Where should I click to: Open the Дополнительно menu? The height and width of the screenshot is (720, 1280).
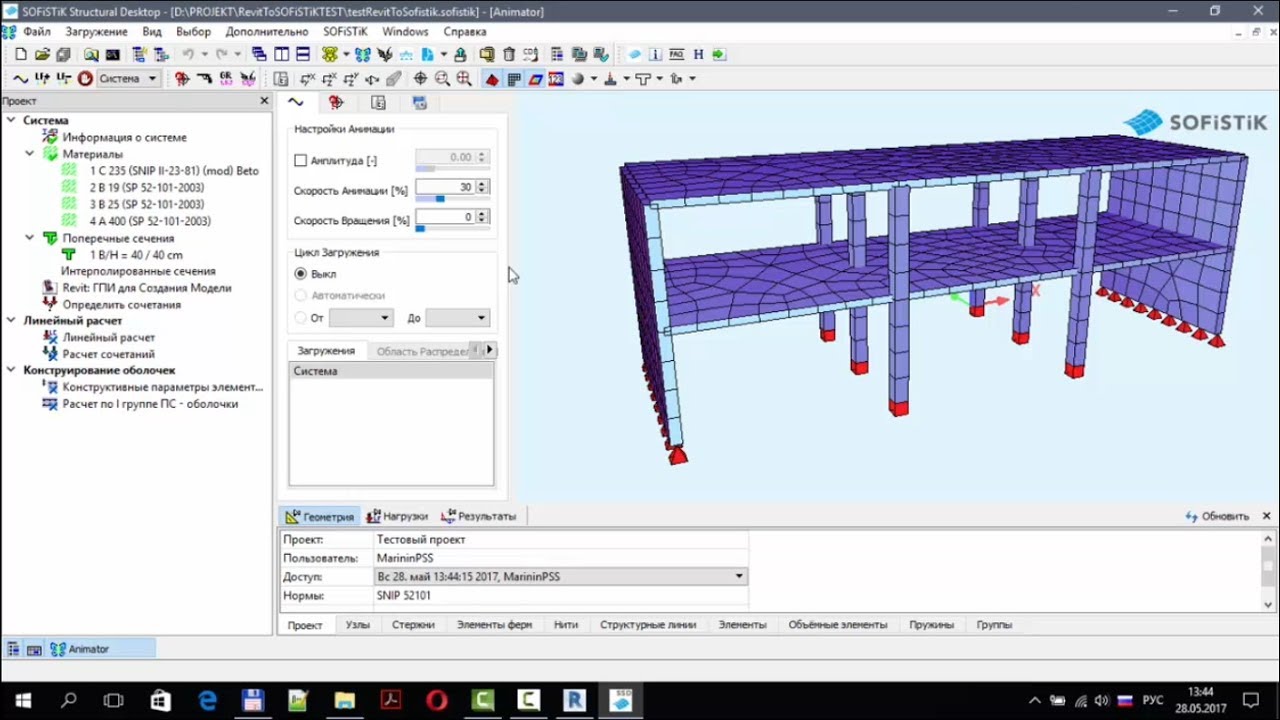[267, 32]
